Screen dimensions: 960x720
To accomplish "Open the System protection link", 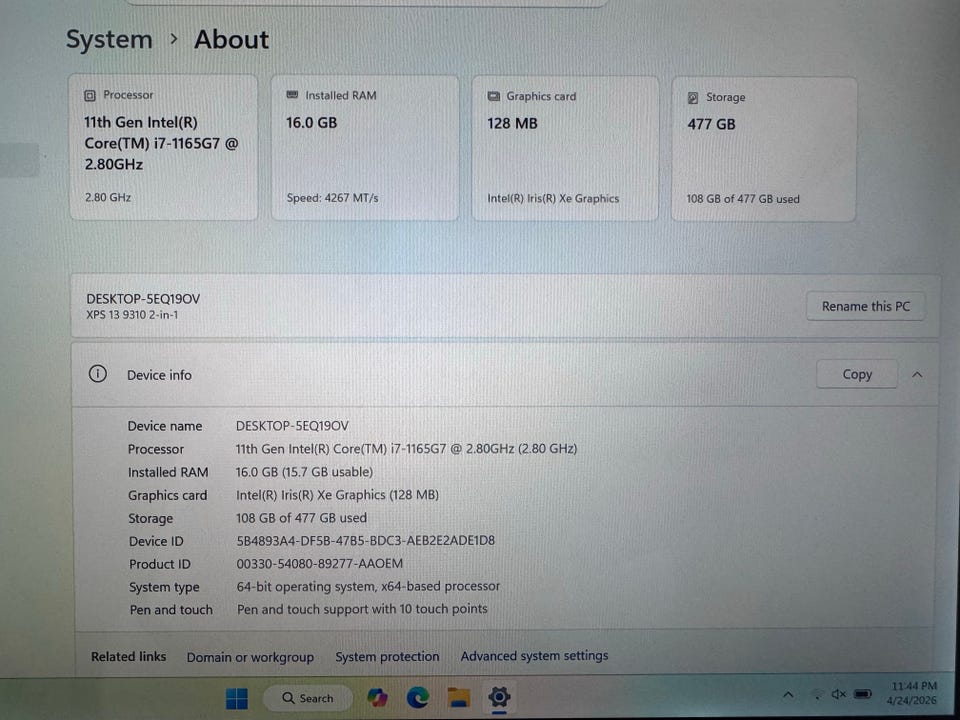I will 387,656.
